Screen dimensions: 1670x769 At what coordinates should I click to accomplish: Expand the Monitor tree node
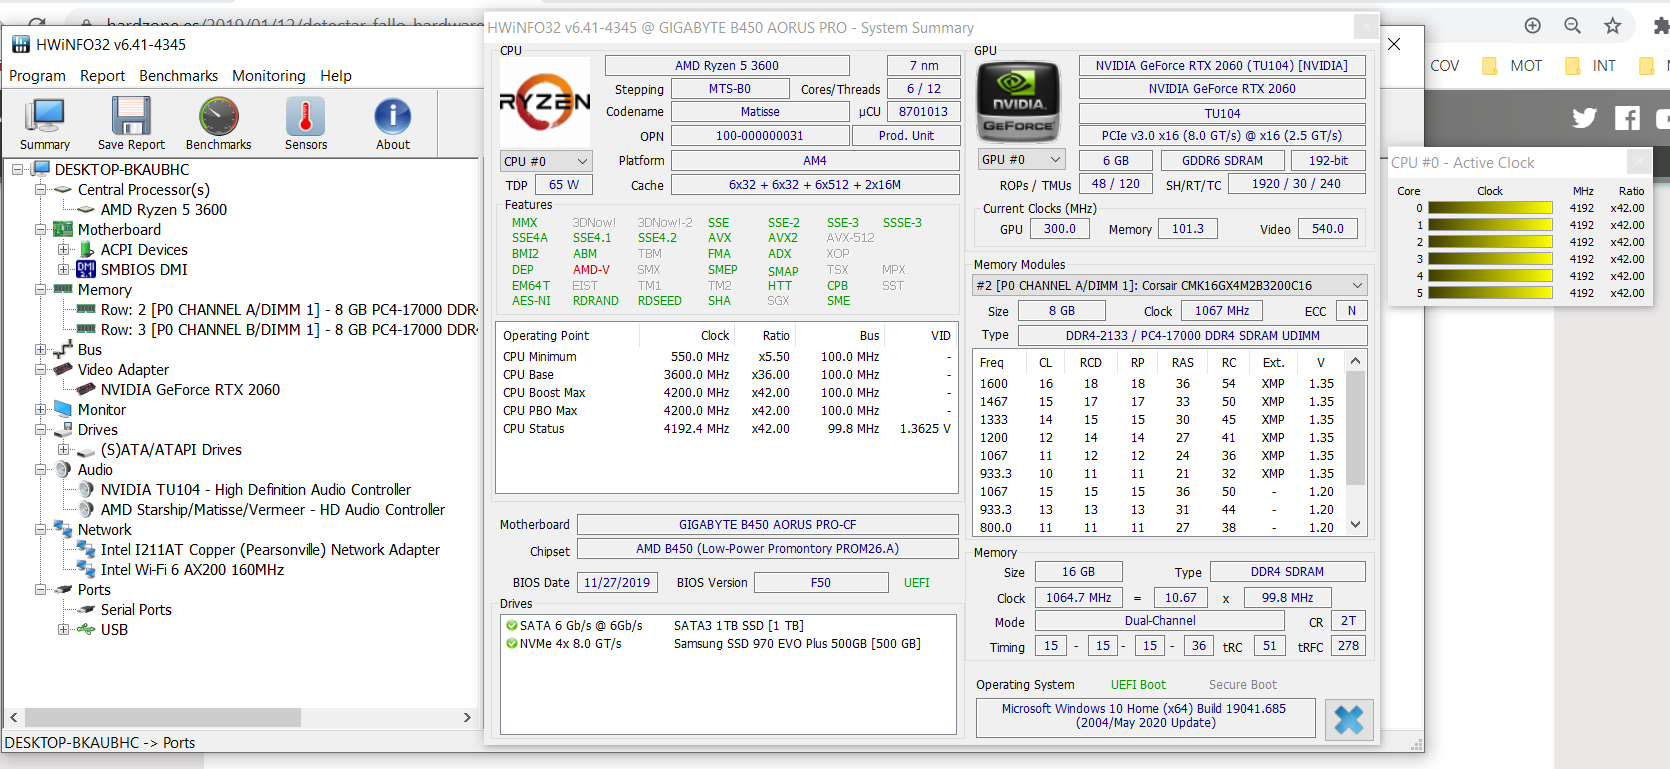tap(40, 410)
